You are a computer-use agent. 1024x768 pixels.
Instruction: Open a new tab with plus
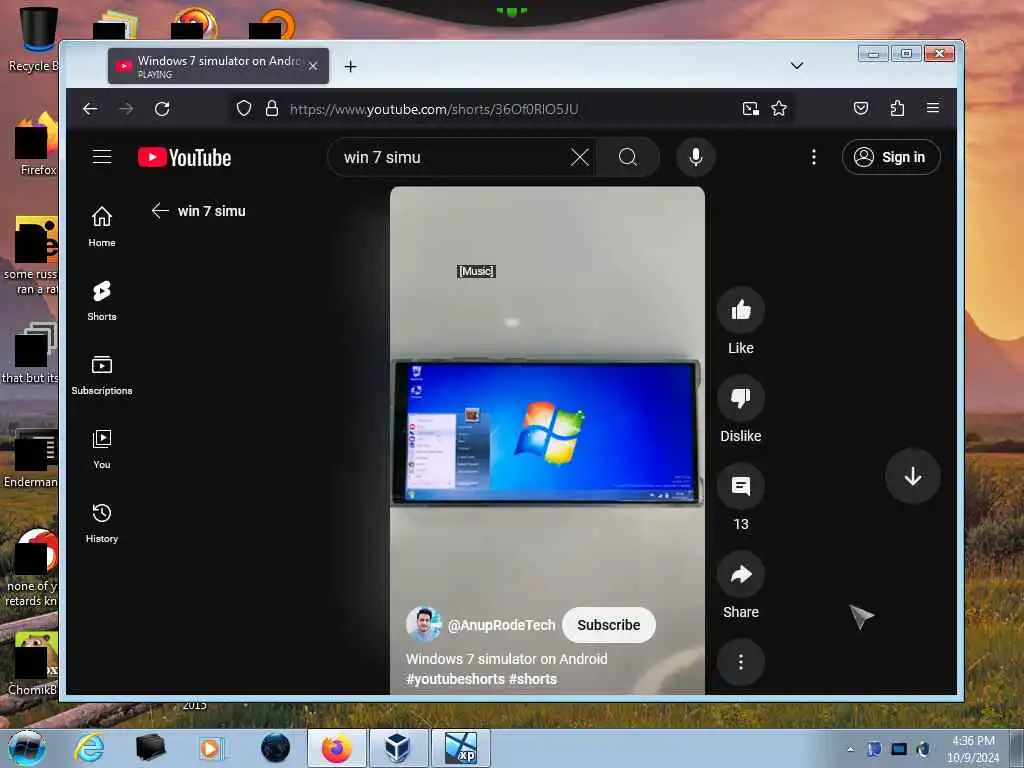[351, 66]
